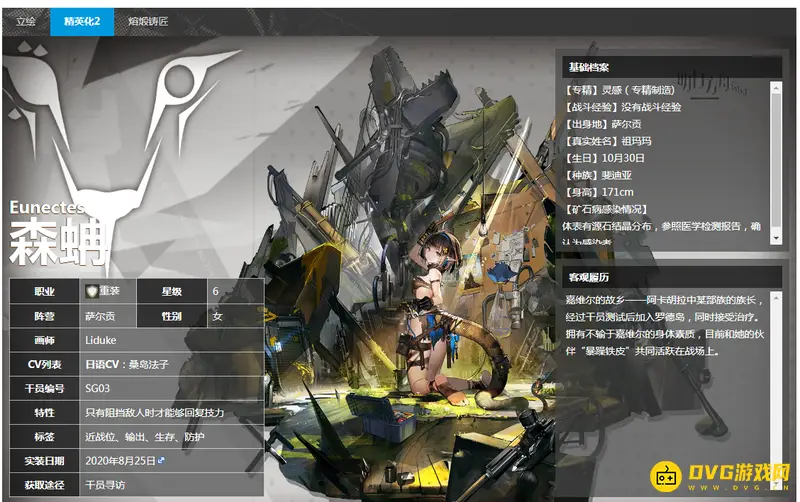Click the 2020年8月25日 release date link
The width and height of the screenshot is (800, 502).
click(x=120, y=461)
